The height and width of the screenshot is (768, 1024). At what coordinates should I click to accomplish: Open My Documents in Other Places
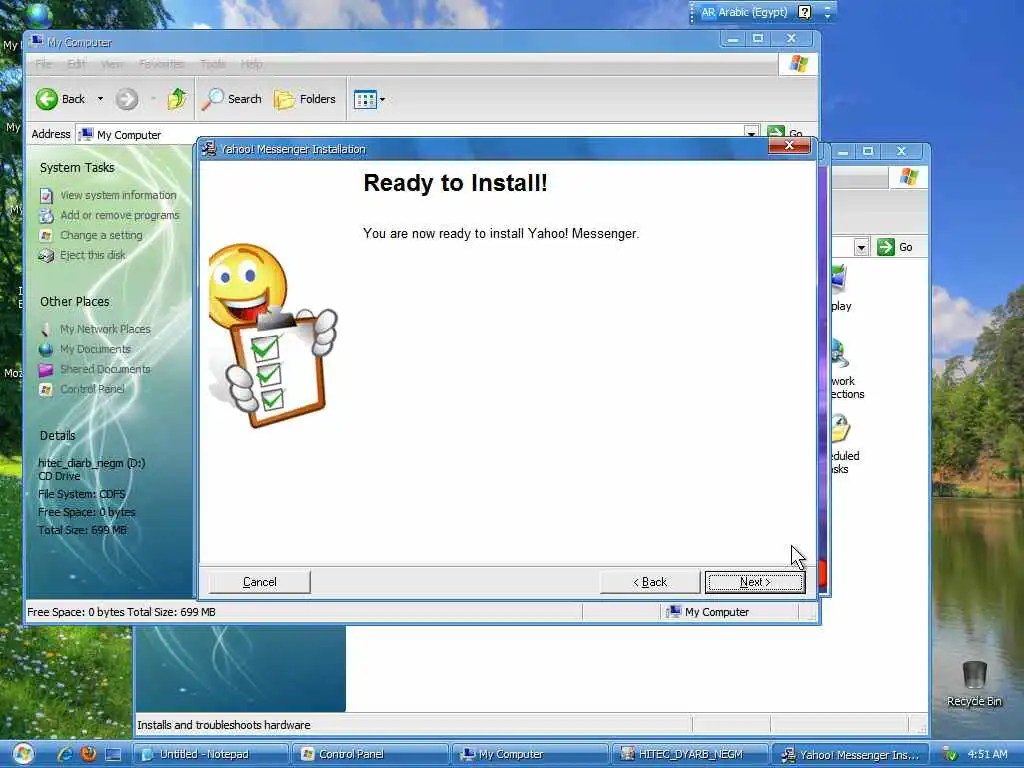pos(95,349)
